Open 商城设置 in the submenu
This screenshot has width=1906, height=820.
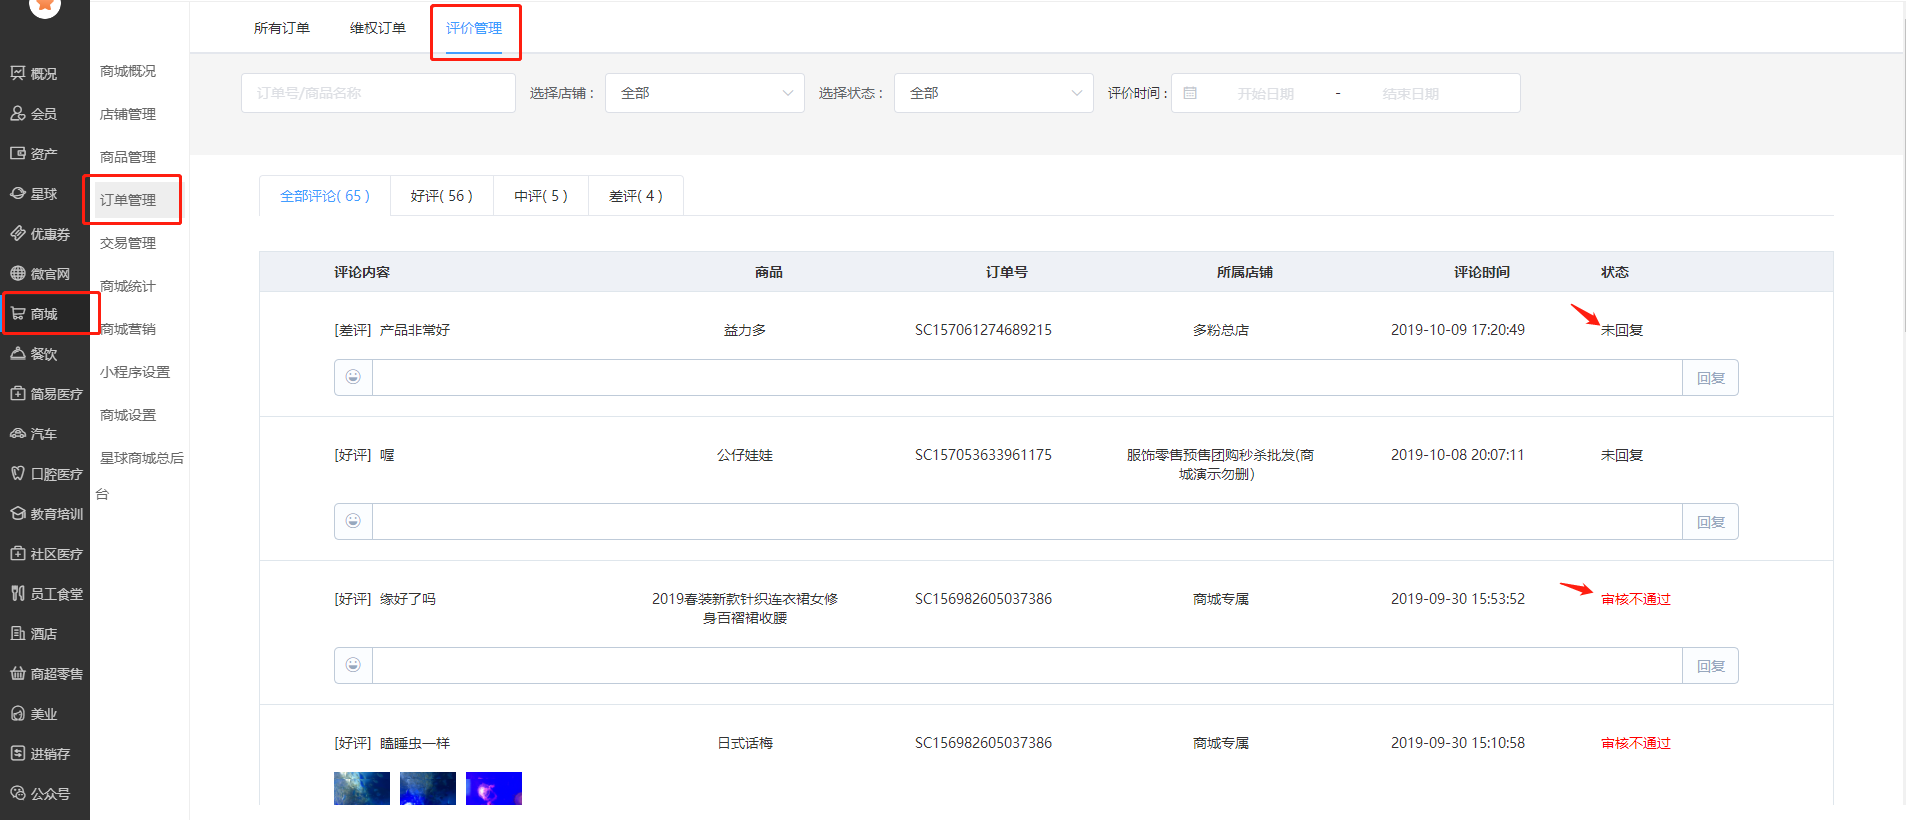pyautogui.click(x=128, y=415)
